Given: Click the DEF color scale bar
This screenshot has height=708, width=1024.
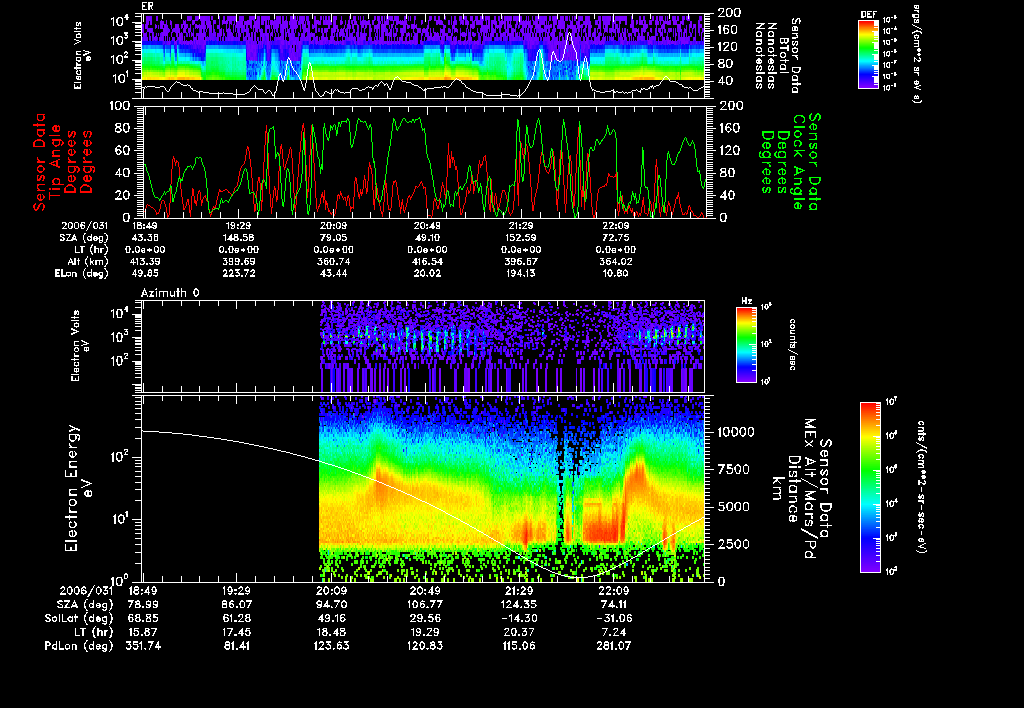Looking at the screenshot, I should pyautogui.click(x=868, y=54).
